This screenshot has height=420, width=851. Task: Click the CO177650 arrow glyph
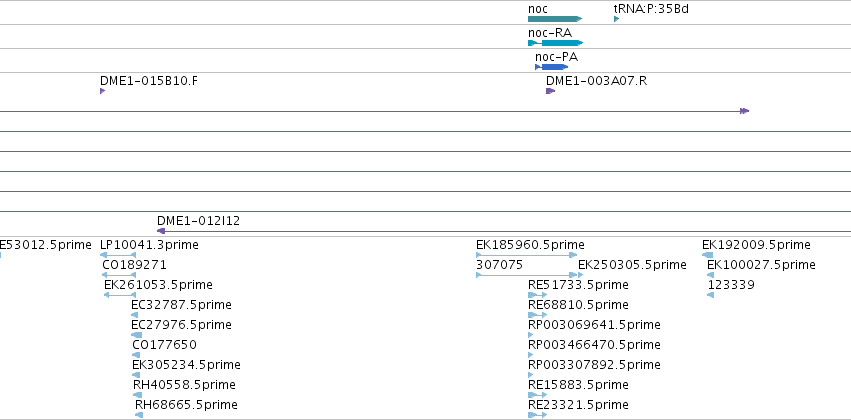[136, 355]
